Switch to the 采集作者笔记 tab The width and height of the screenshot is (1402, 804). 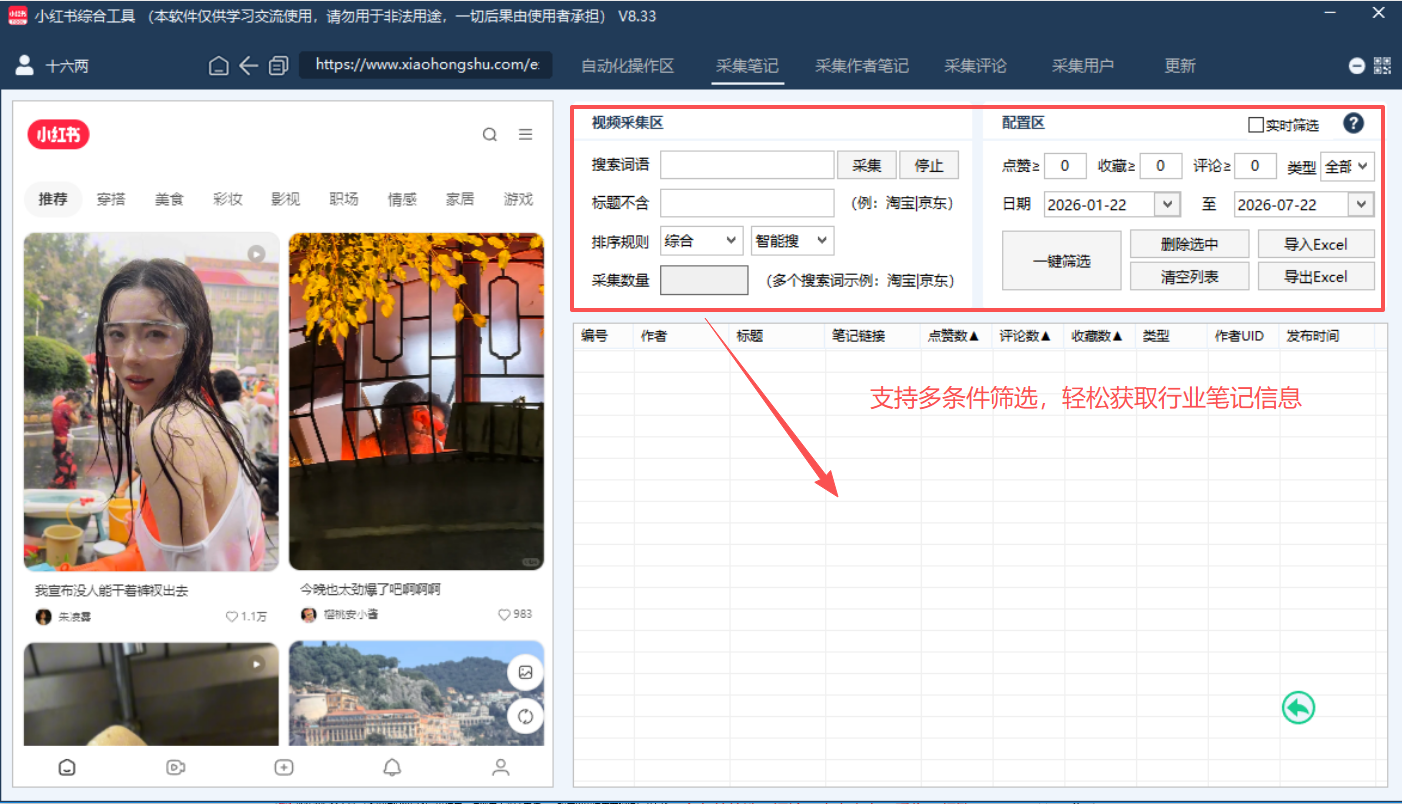[862, 66]
